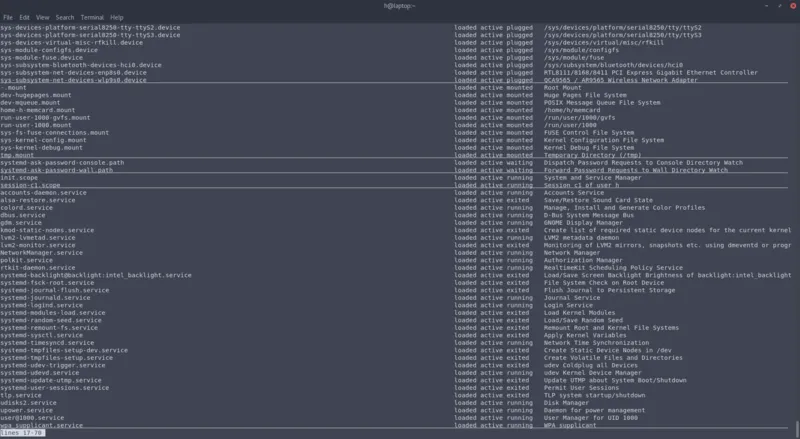Click 'Login Service' description text
This screenshot has height=439, width=800.
(568, 305)
